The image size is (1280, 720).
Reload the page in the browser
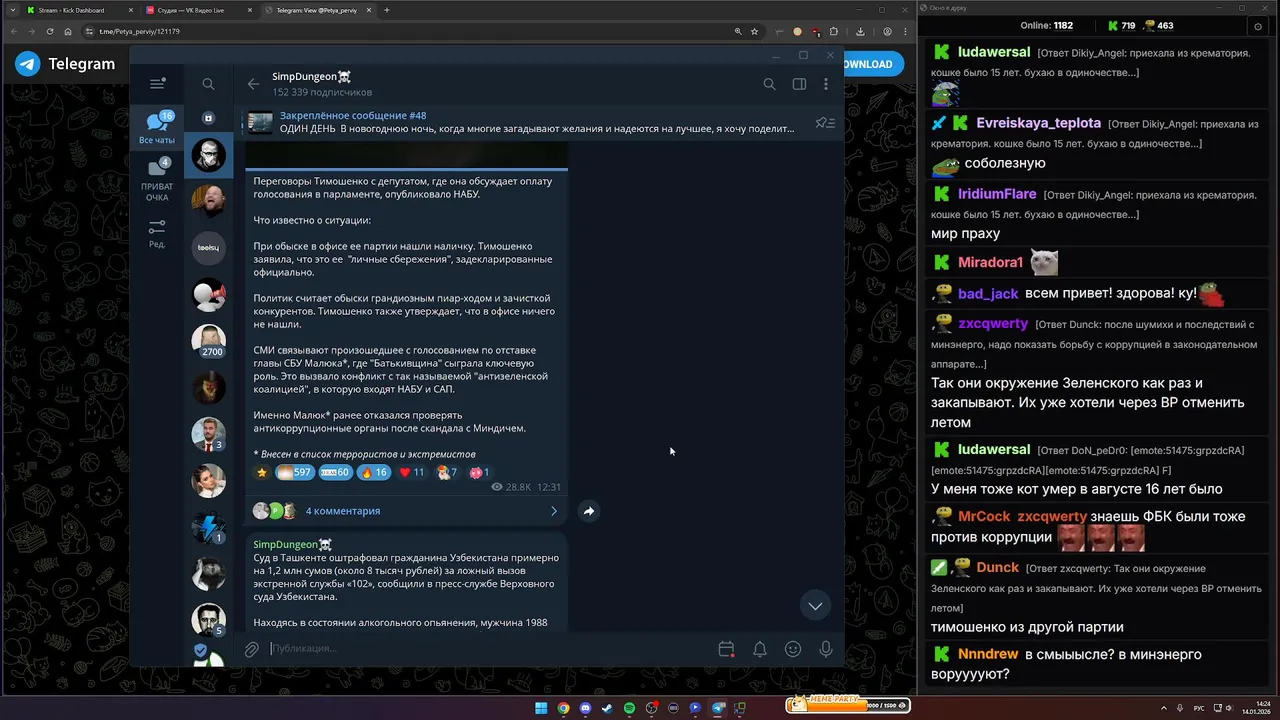pyautogui.click(x=49, y=31)
